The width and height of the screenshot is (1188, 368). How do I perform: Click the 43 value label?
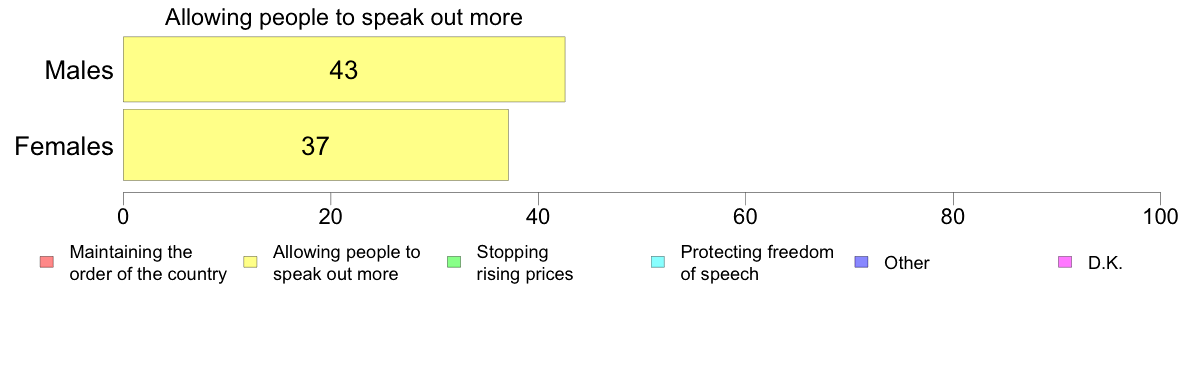point(343,70)
